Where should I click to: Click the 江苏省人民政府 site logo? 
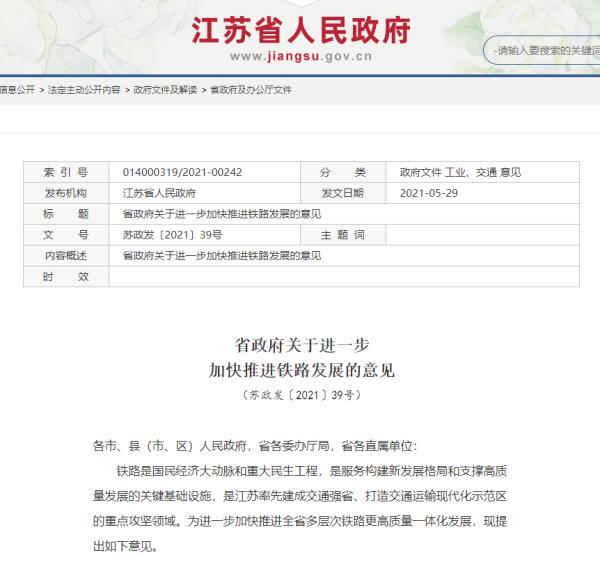click(x=300, y=29)
